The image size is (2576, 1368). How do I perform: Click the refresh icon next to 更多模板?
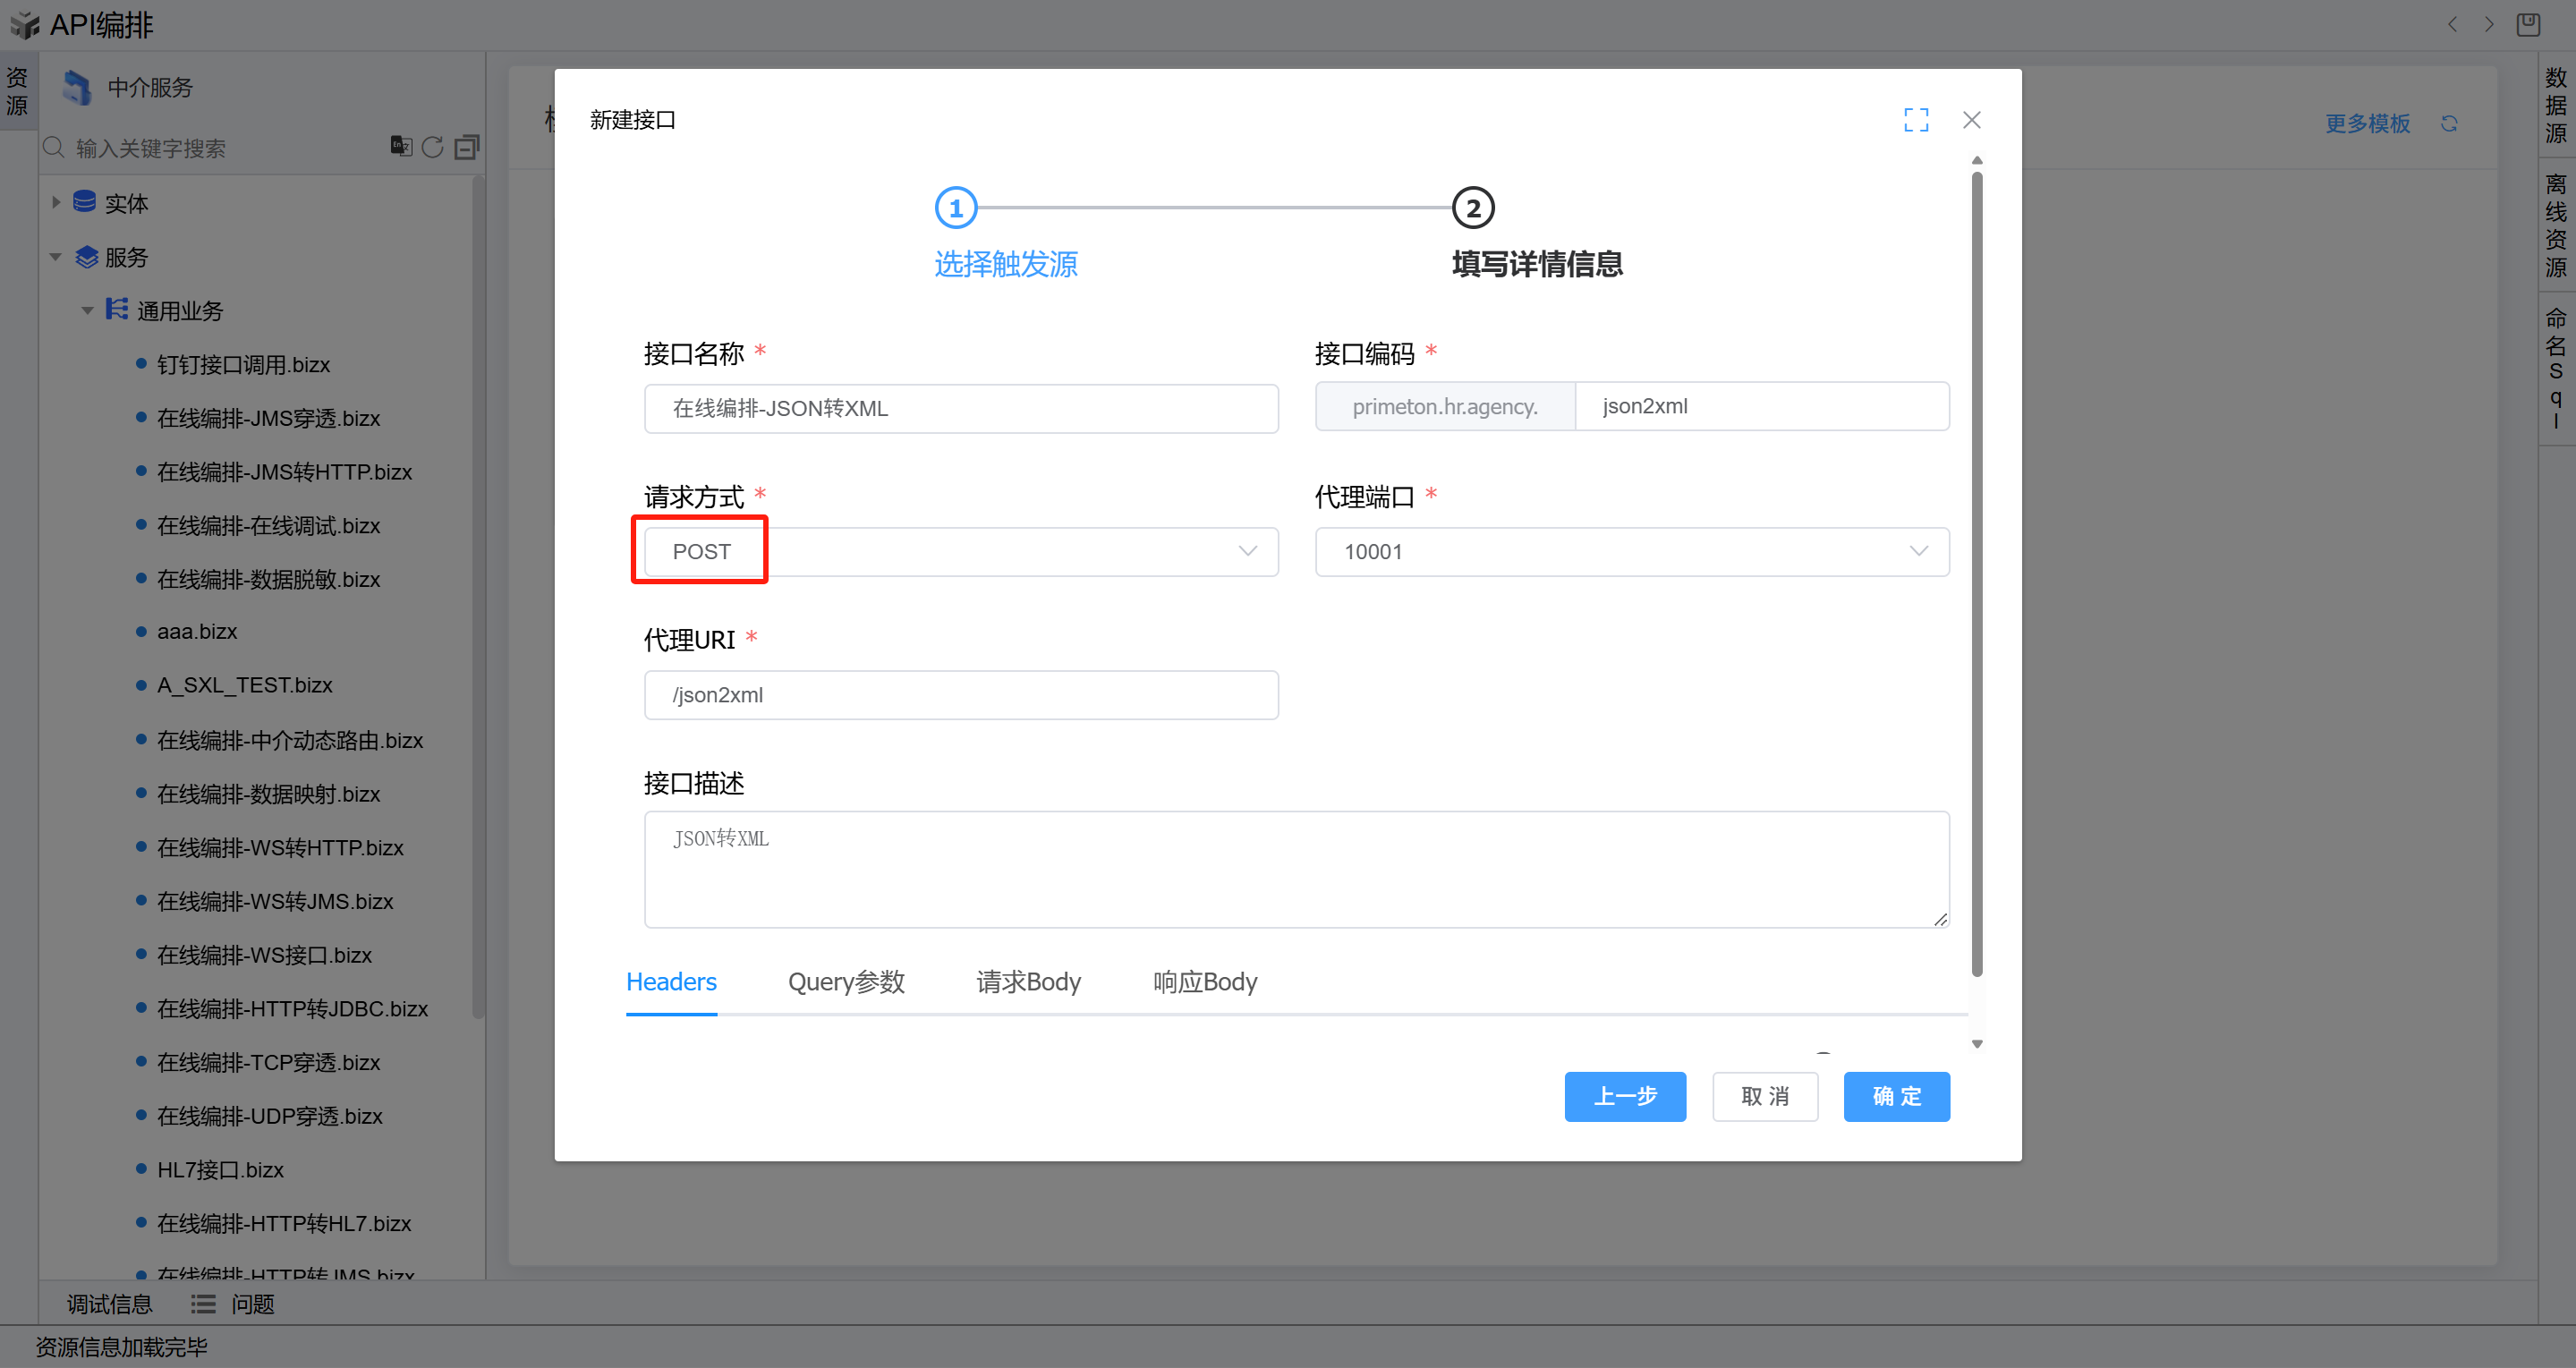coord(2448,123)
